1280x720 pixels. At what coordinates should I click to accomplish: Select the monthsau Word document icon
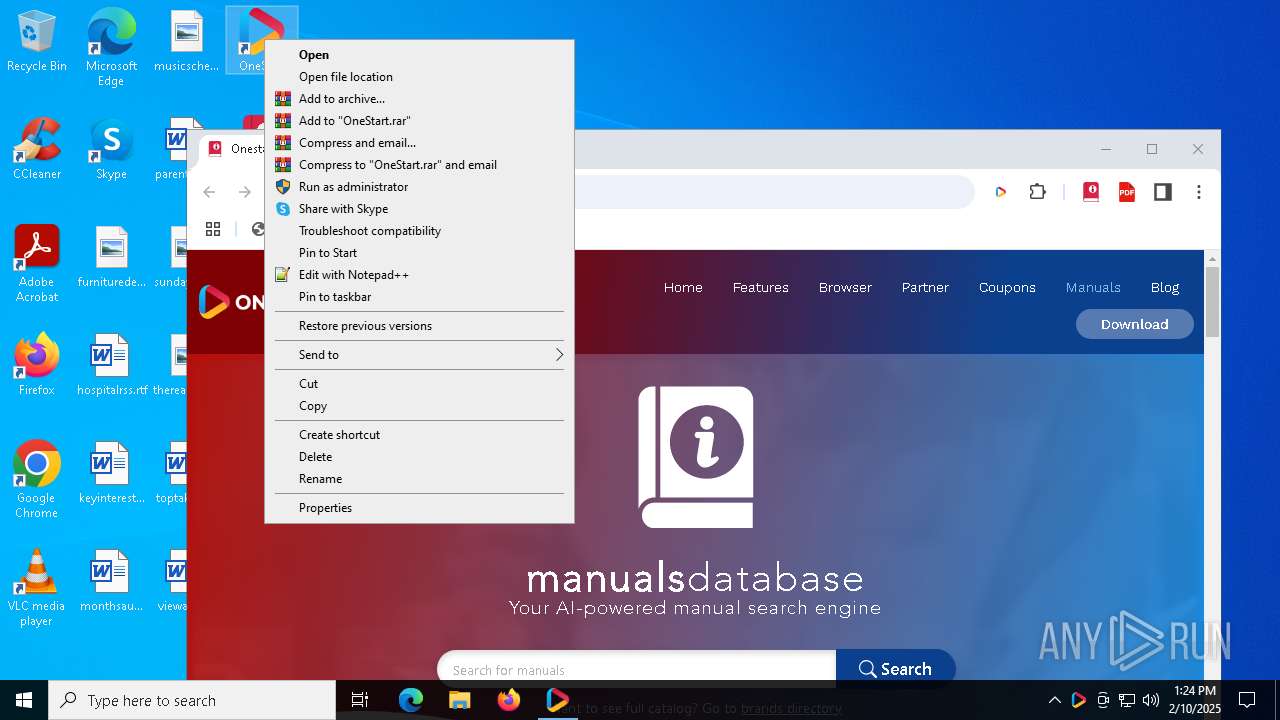pos(111,581)
